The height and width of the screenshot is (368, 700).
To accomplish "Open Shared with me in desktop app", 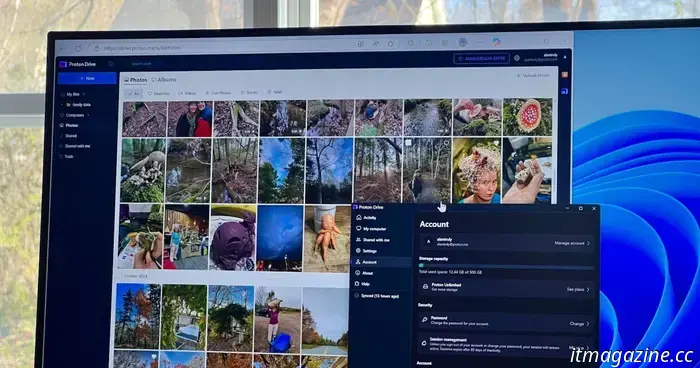I will tap(373, 240).
